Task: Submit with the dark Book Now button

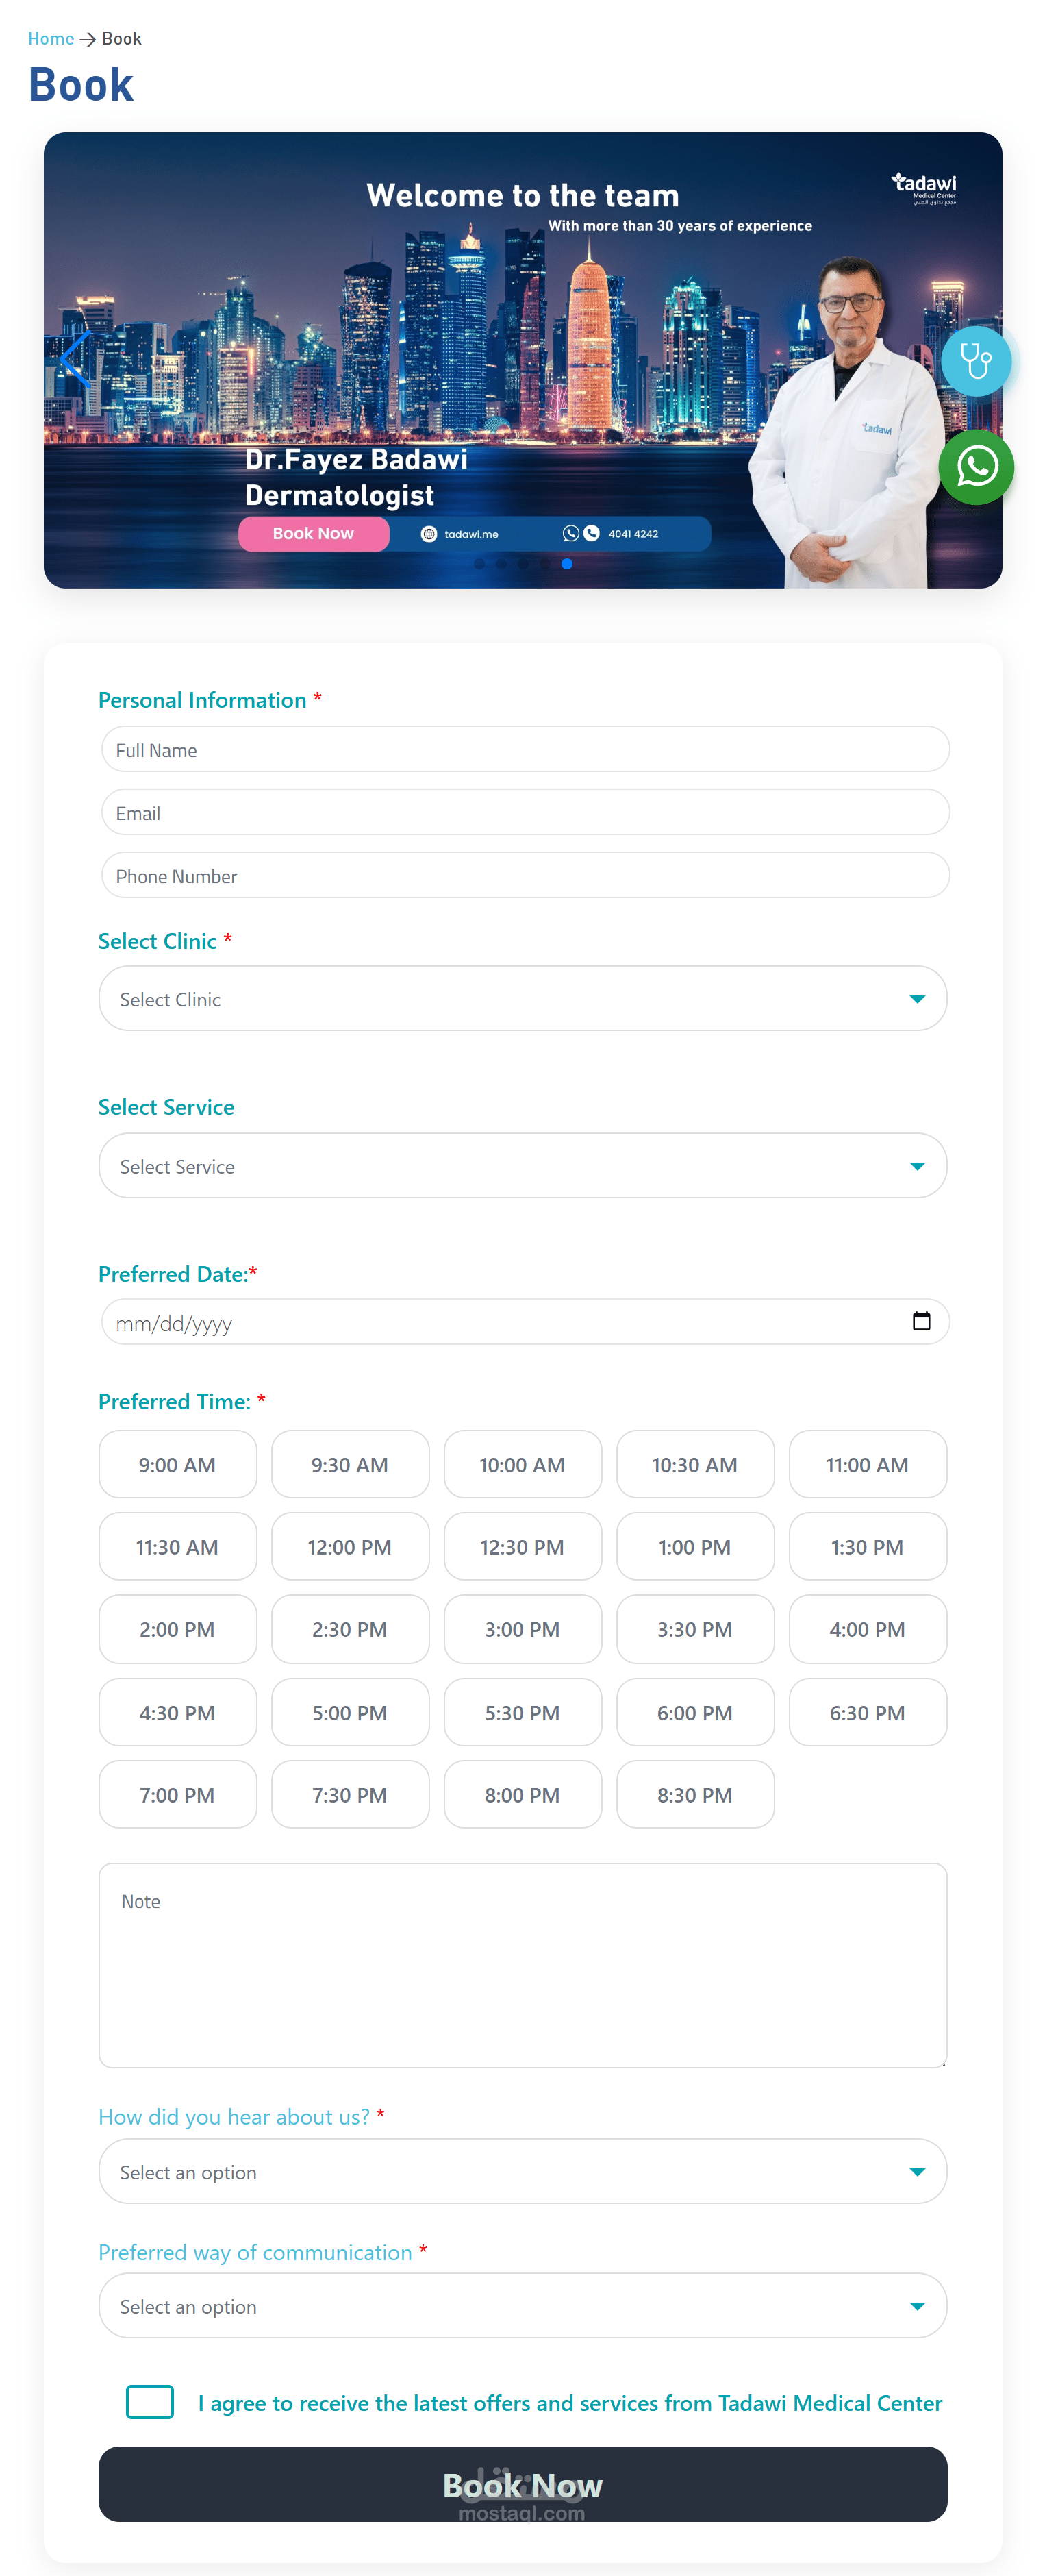Action: (x=522, y=2484)
